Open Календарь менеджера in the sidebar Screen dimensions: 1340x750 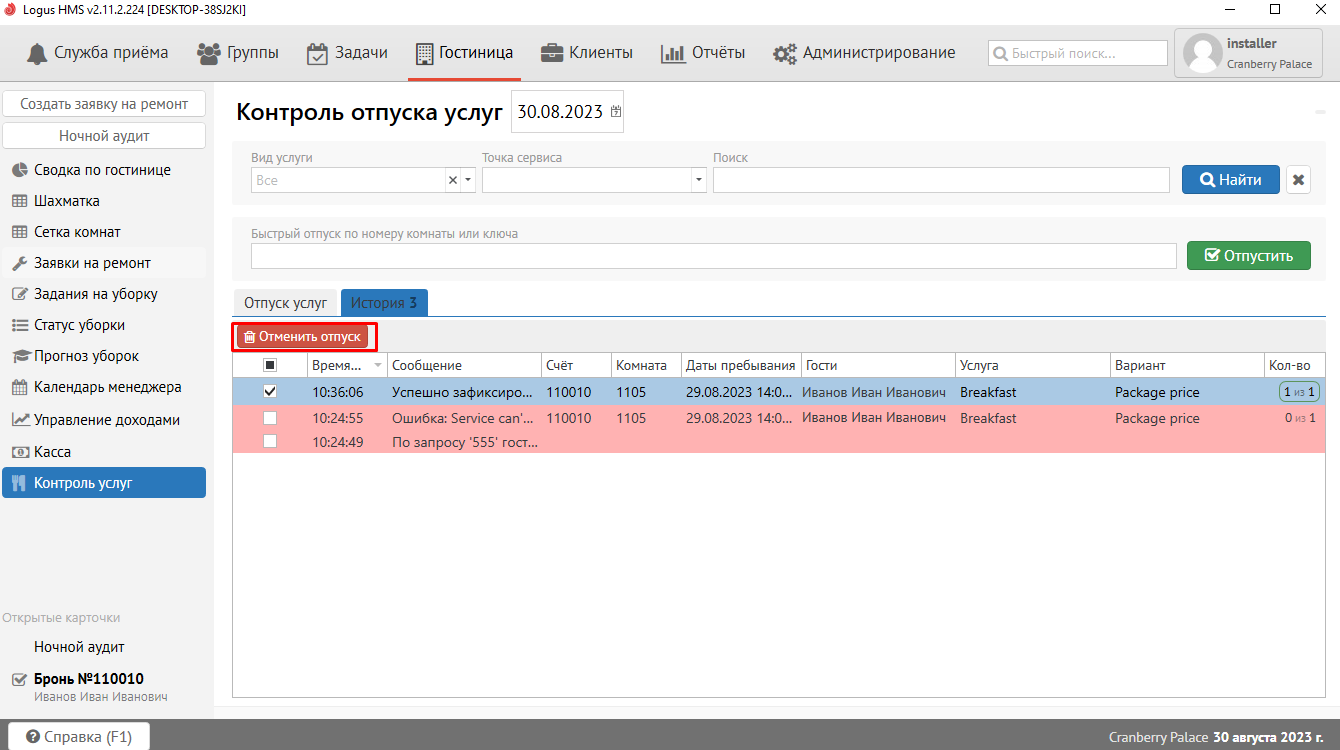coord(107,388)
